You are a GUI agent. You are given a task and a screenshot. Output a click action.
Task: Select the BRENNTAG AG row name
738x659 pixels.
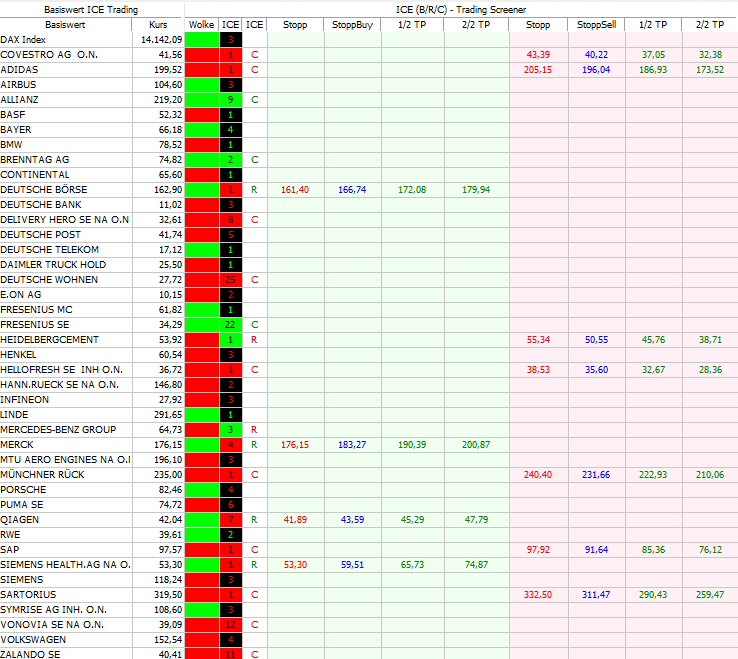[35, 160]
